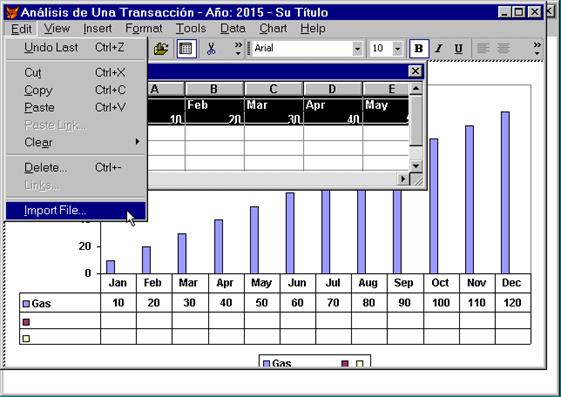This screenshot has height=397, width=561.
Task: Toggle the View Datasheet toolbar icon
Action: point(186,49)
